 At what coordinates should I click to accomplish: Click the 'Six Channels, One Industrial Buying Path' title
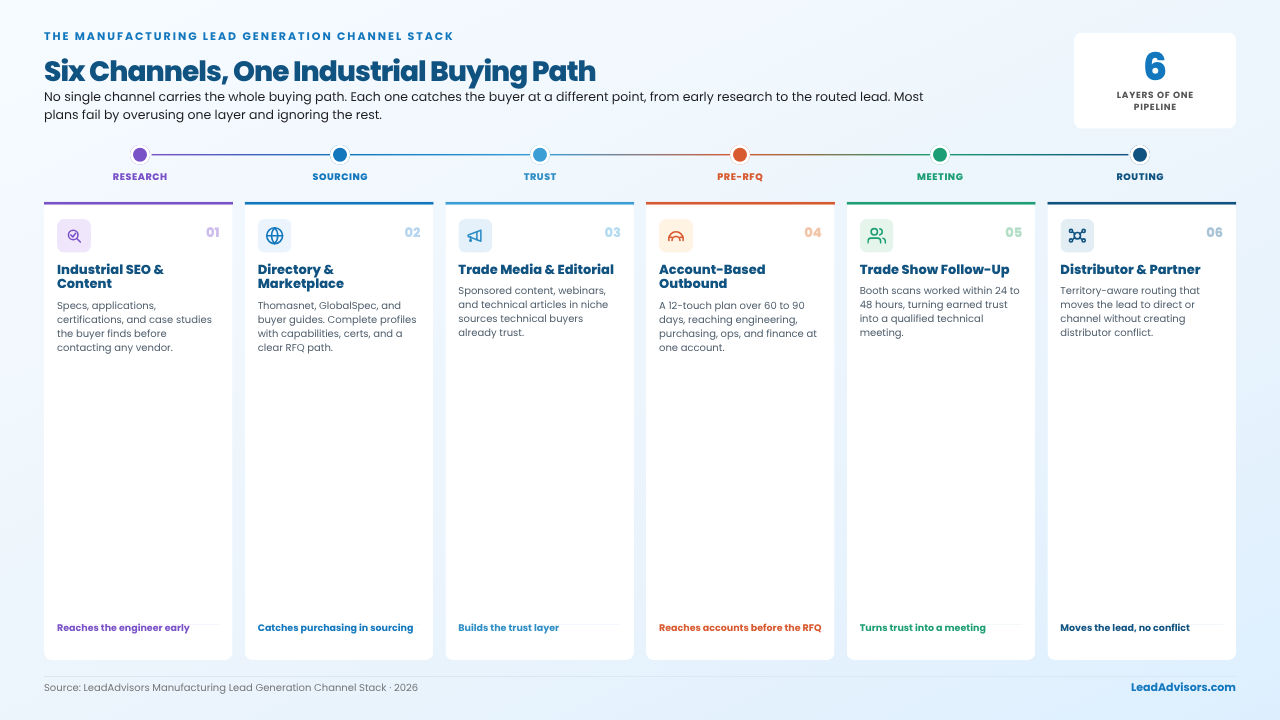point(320,71)
